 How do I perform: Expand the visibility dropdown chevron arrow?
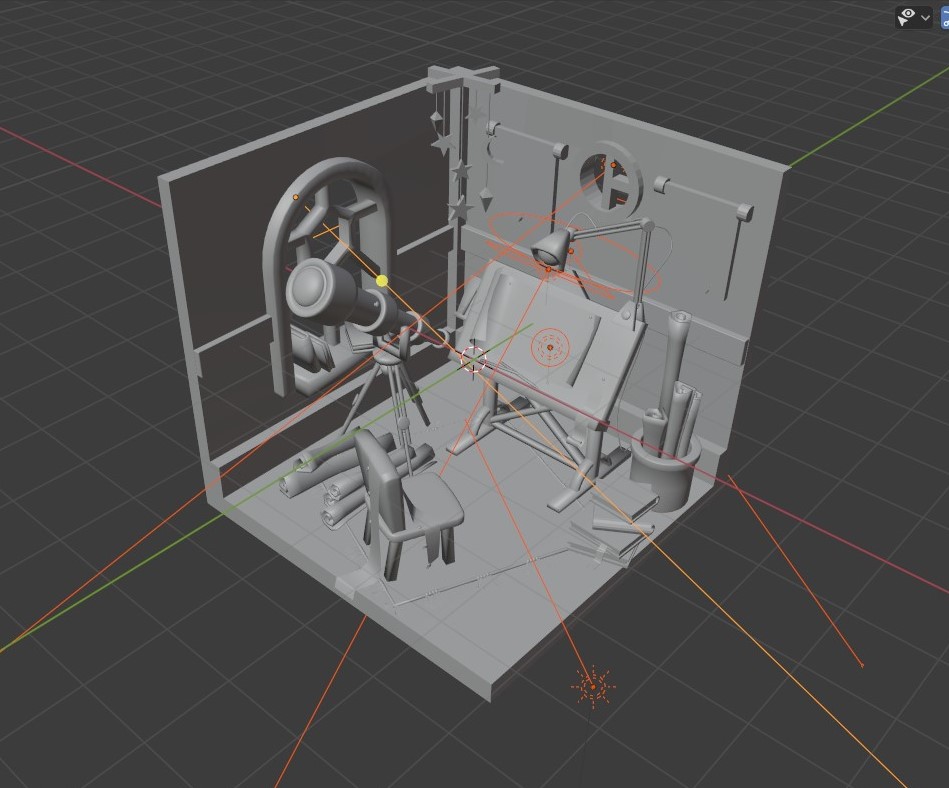(x=925, y=17)
